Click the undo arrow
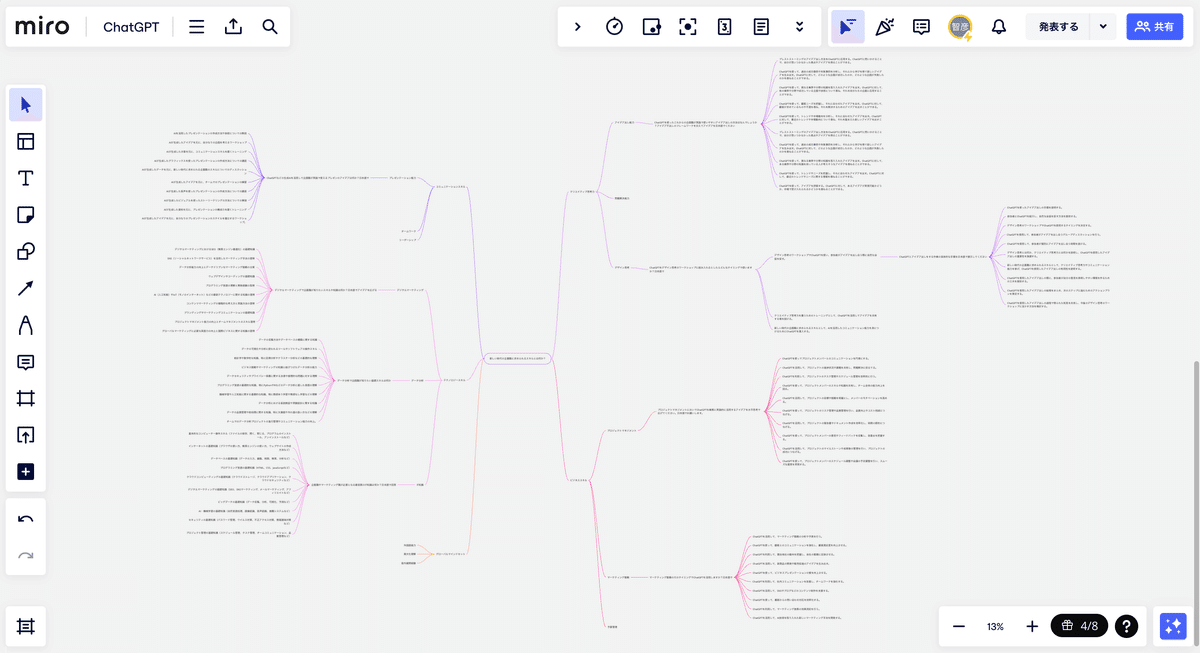The image size is (1200, 653). pyautogui.click(x=26, y=520)
